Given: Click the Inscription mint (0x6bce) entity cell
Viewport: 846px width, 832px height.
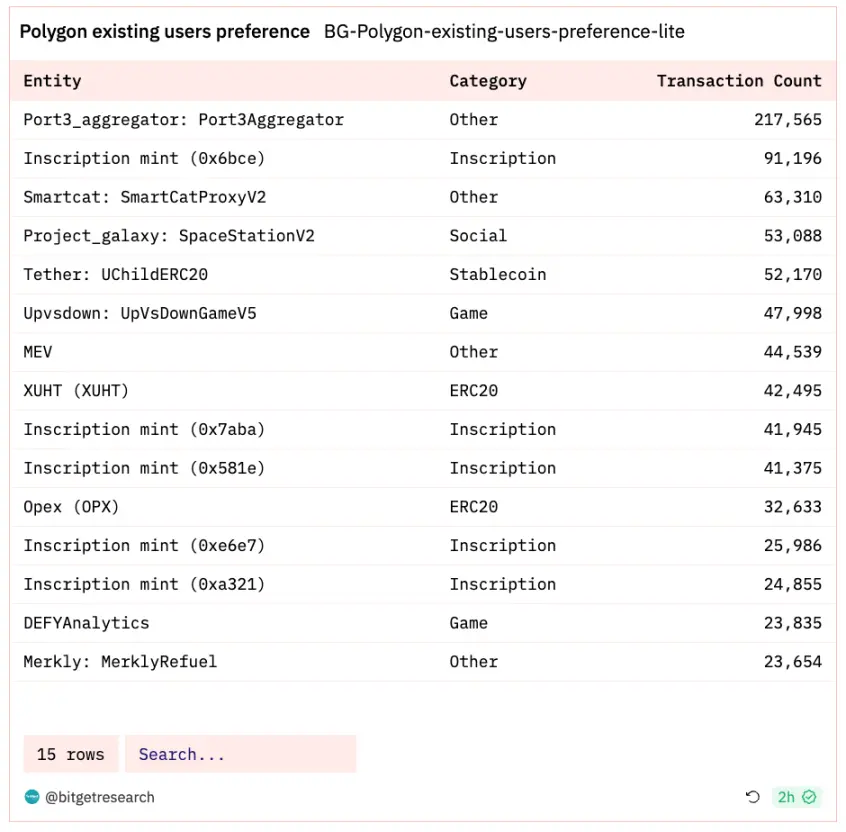Looking at the screenshot, I should (x=145, y=158).
